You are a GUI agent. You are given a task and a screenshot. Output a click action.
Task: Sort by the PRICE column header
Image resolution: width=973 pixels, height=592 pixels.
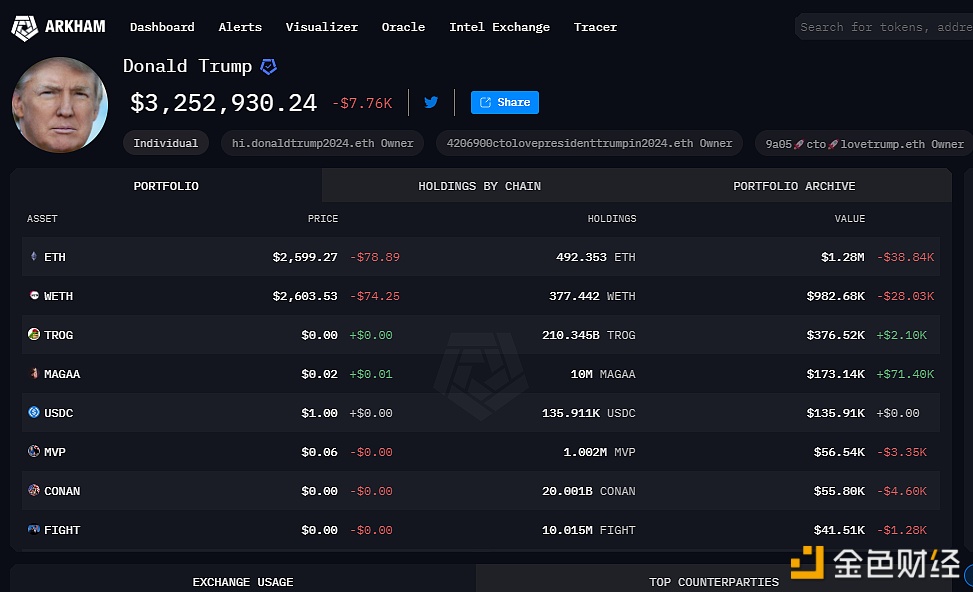coord(323,218)
